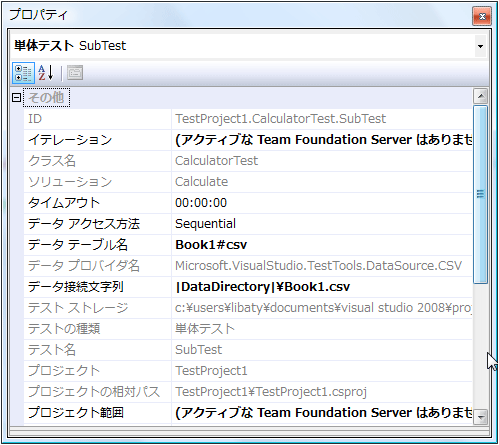Screen dimensions: 499x445
Task: Select the データ プロバイダ名 property row
Action: 248,266
